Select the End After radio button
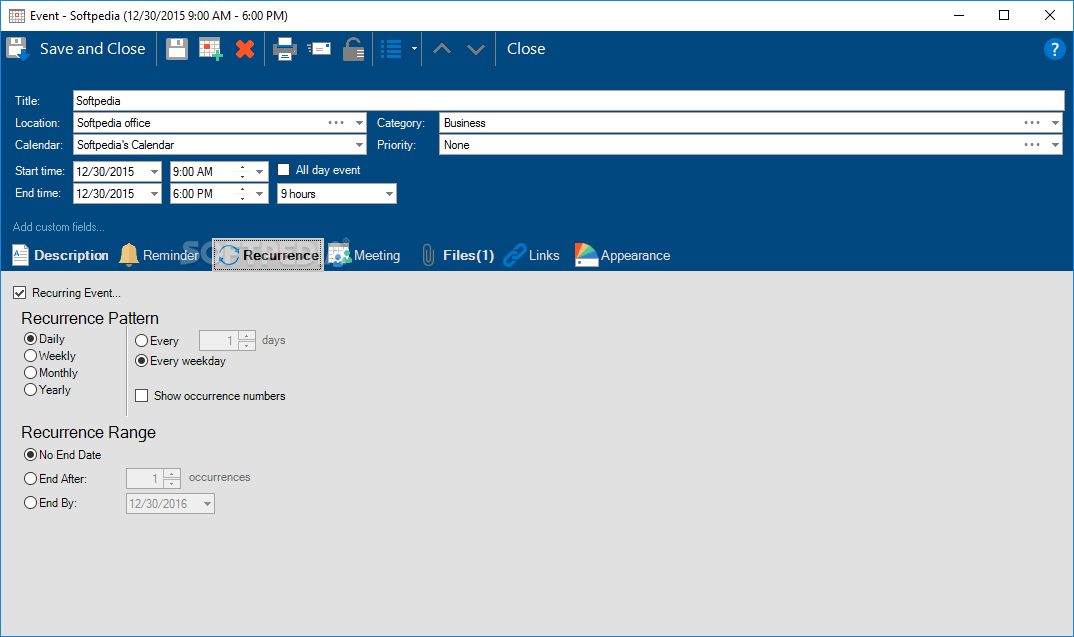The width and height of the screenshot is (1074, 637). (x=30, y=479)
